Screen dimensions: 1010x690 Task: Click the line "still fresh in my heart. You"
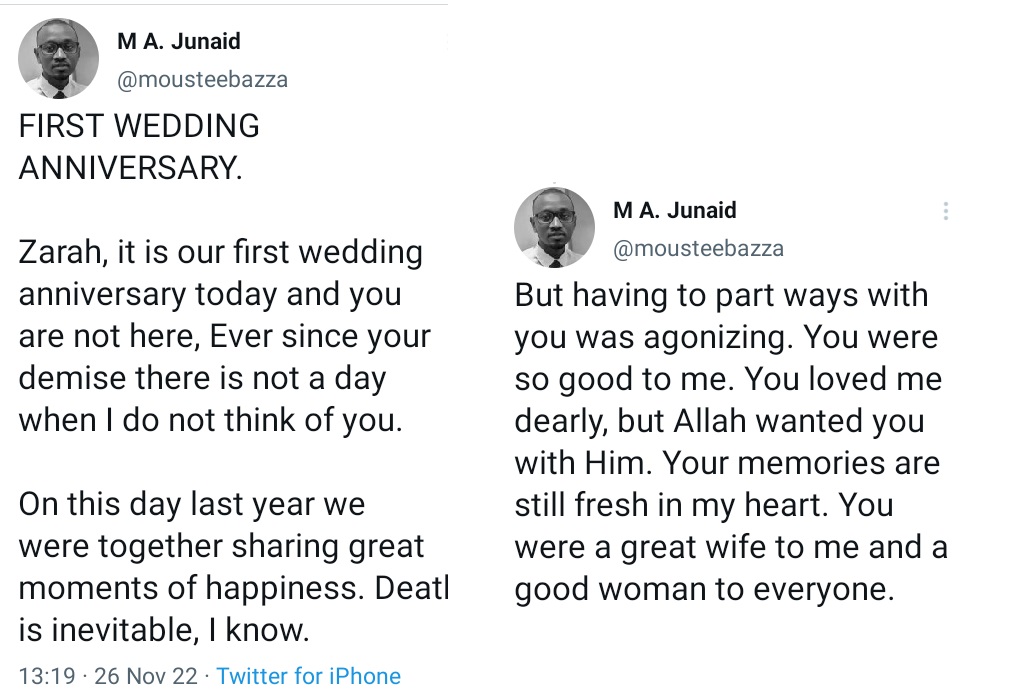[704, 505]
